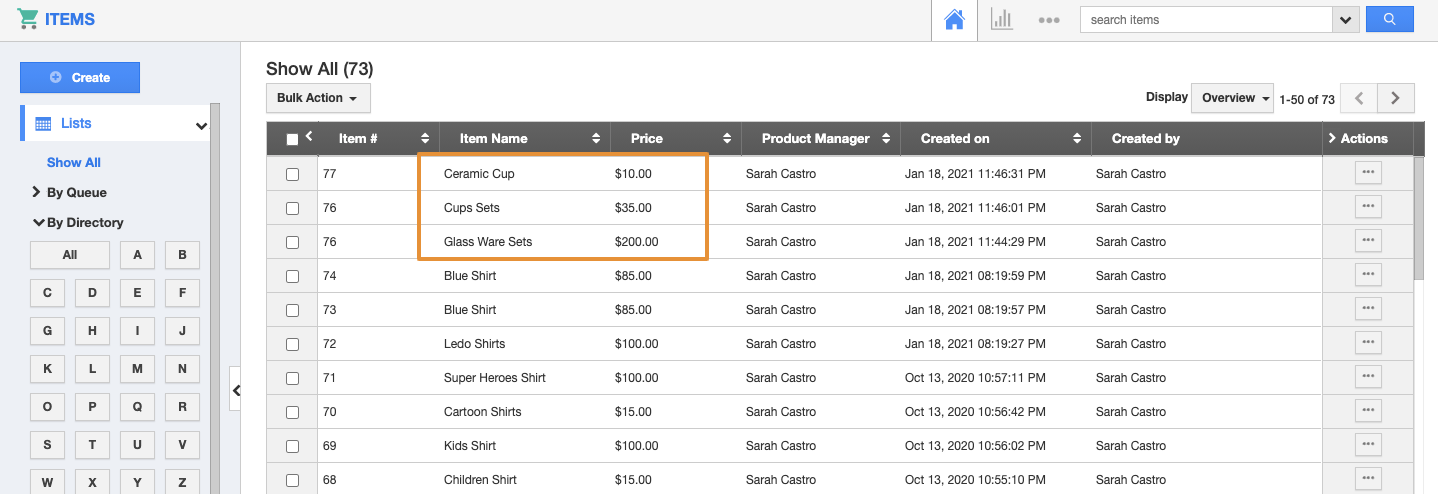This screenshot has height=494, width=1438.
Task: Collapse the left sidebar panel arrow
Action: coord(236,390)
